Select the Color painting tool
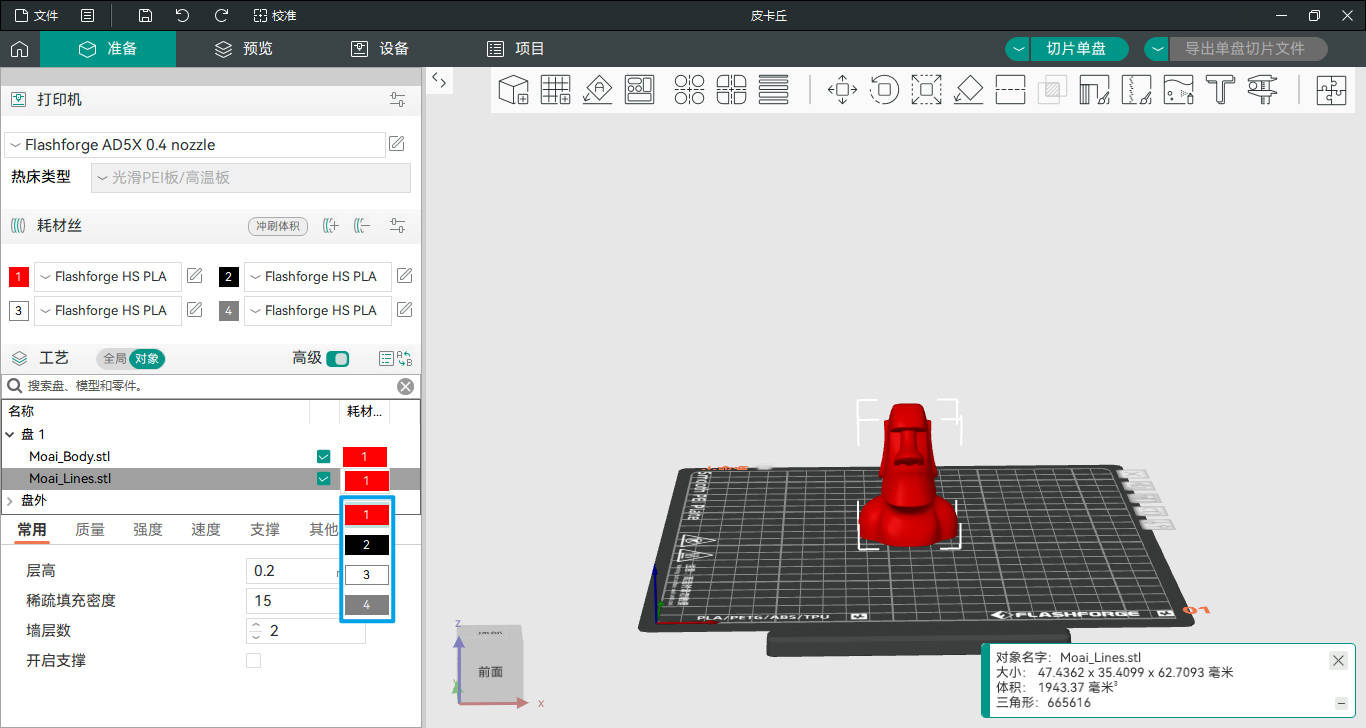The height and width of the screenshot is (728, 1366). pos(1178,89)
